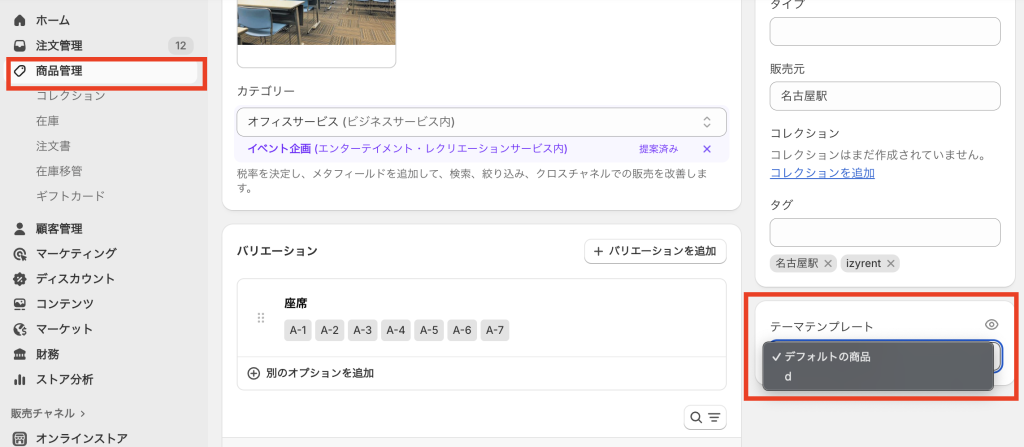This screenshot has width=1024, height=447.
Task: Toggle the theme template preview eye icon
Action: pyautogui.click(x=991, y=325)
